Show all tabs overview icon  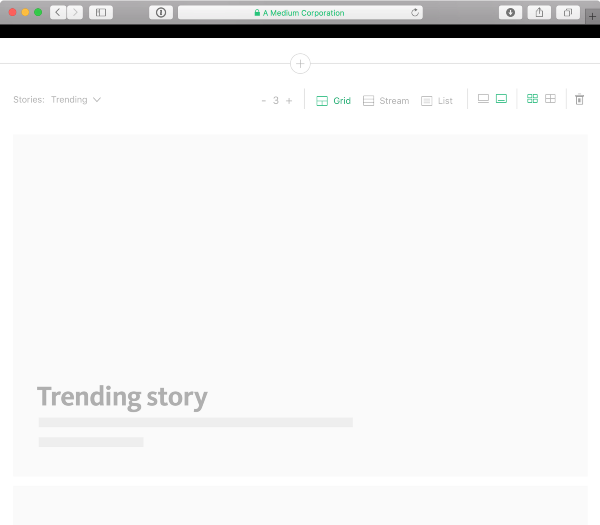(x=567, y=13)
